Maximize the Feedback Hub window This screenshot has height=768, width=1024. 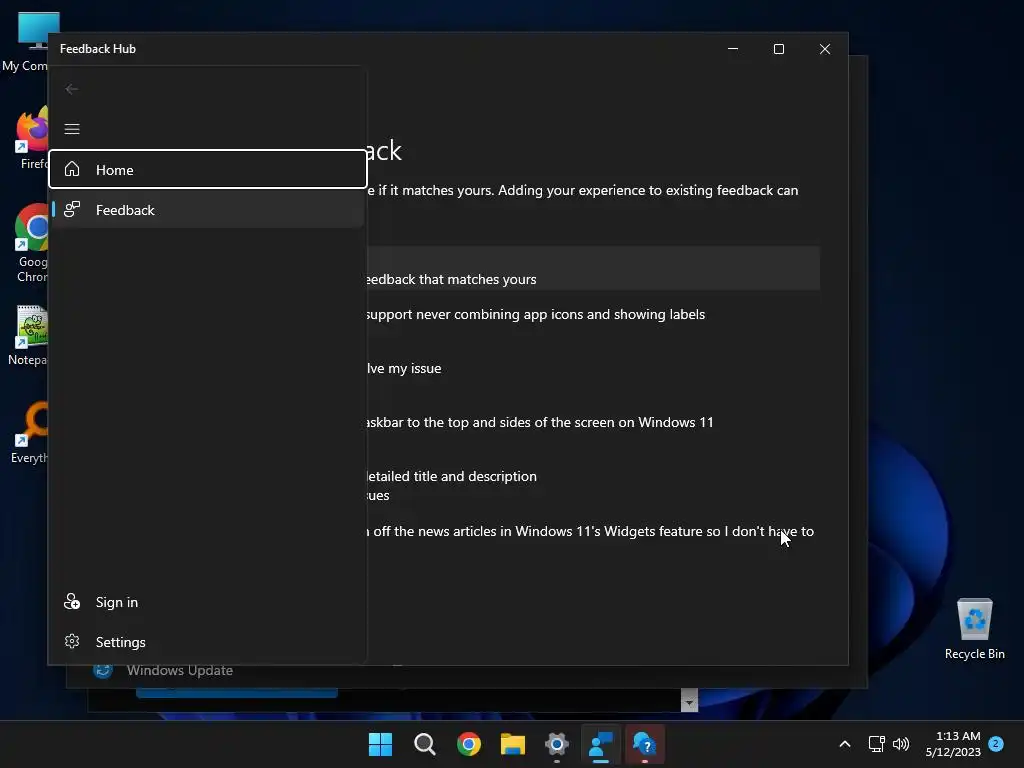(x=778, y=49)
